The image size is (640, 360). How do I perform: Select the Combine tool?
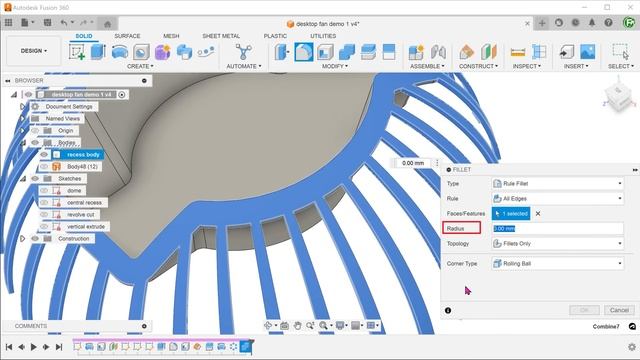pyautogui.click(x=347, y=52)
